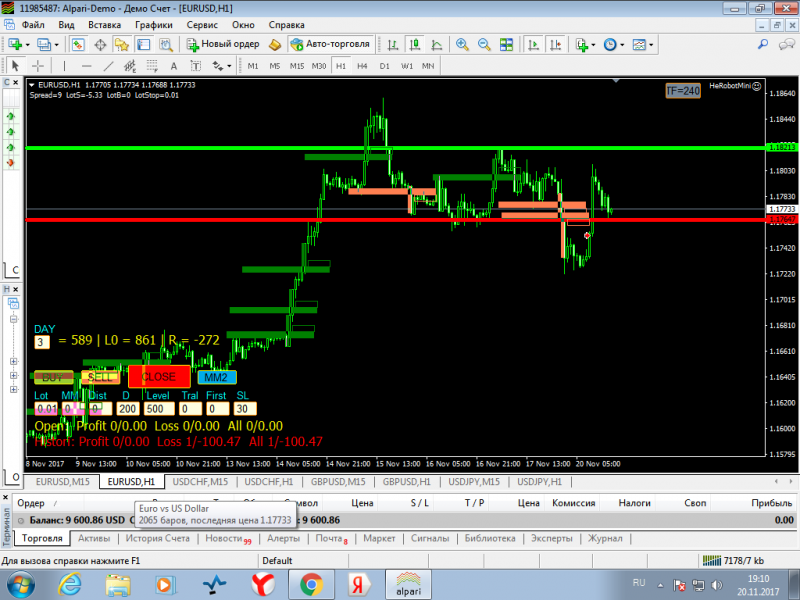Image resolution: width=800 pixels, height=600 pixels.
Task: Click the red CLOSE button on chart
Action: 159,377
